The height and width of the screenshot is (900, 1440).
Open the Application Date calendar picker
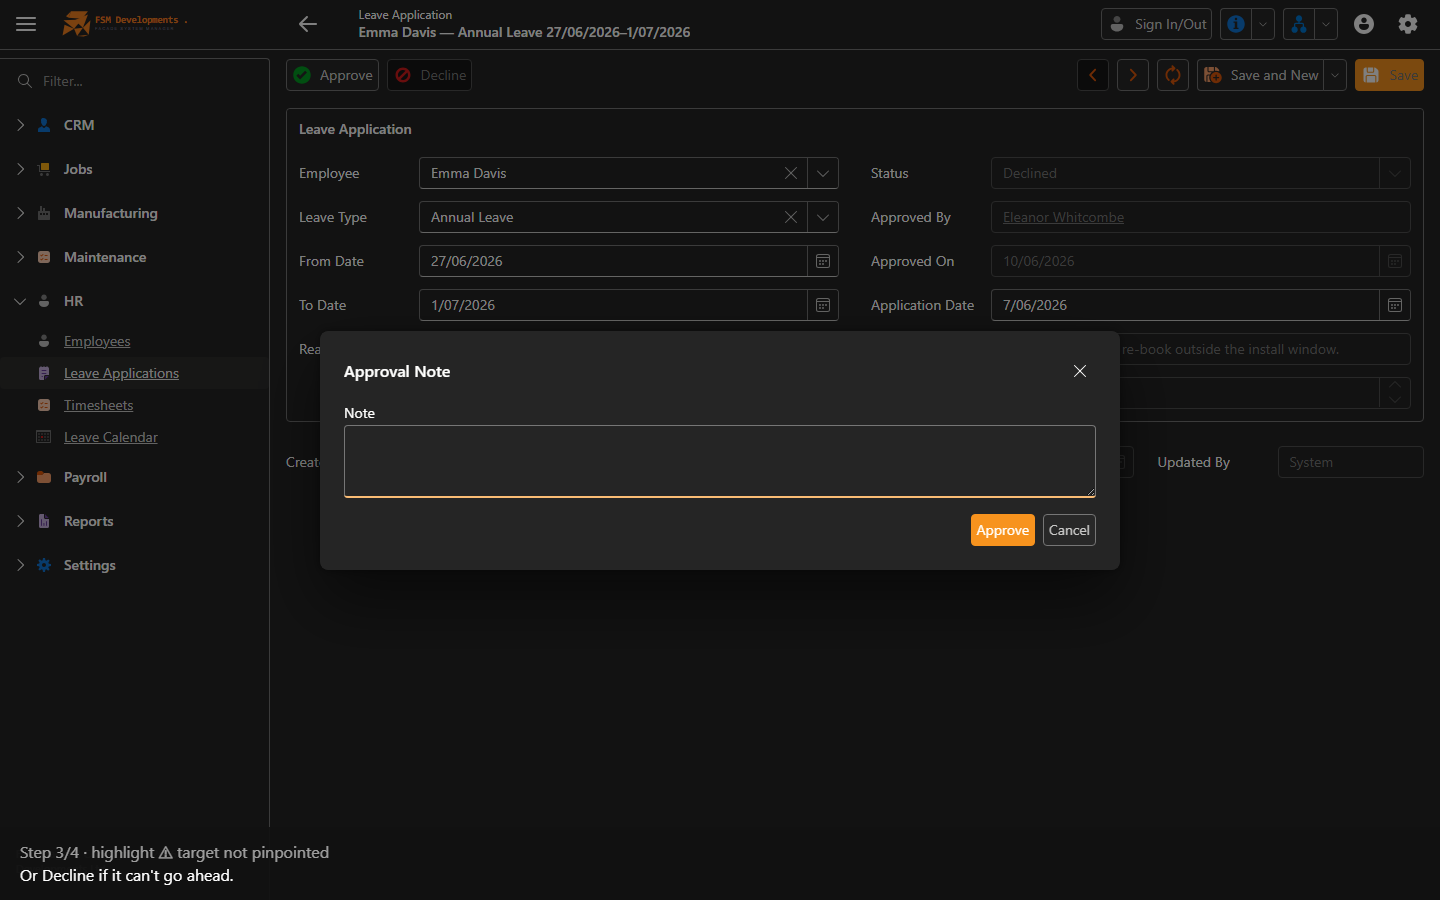(x=1395, y=305)
